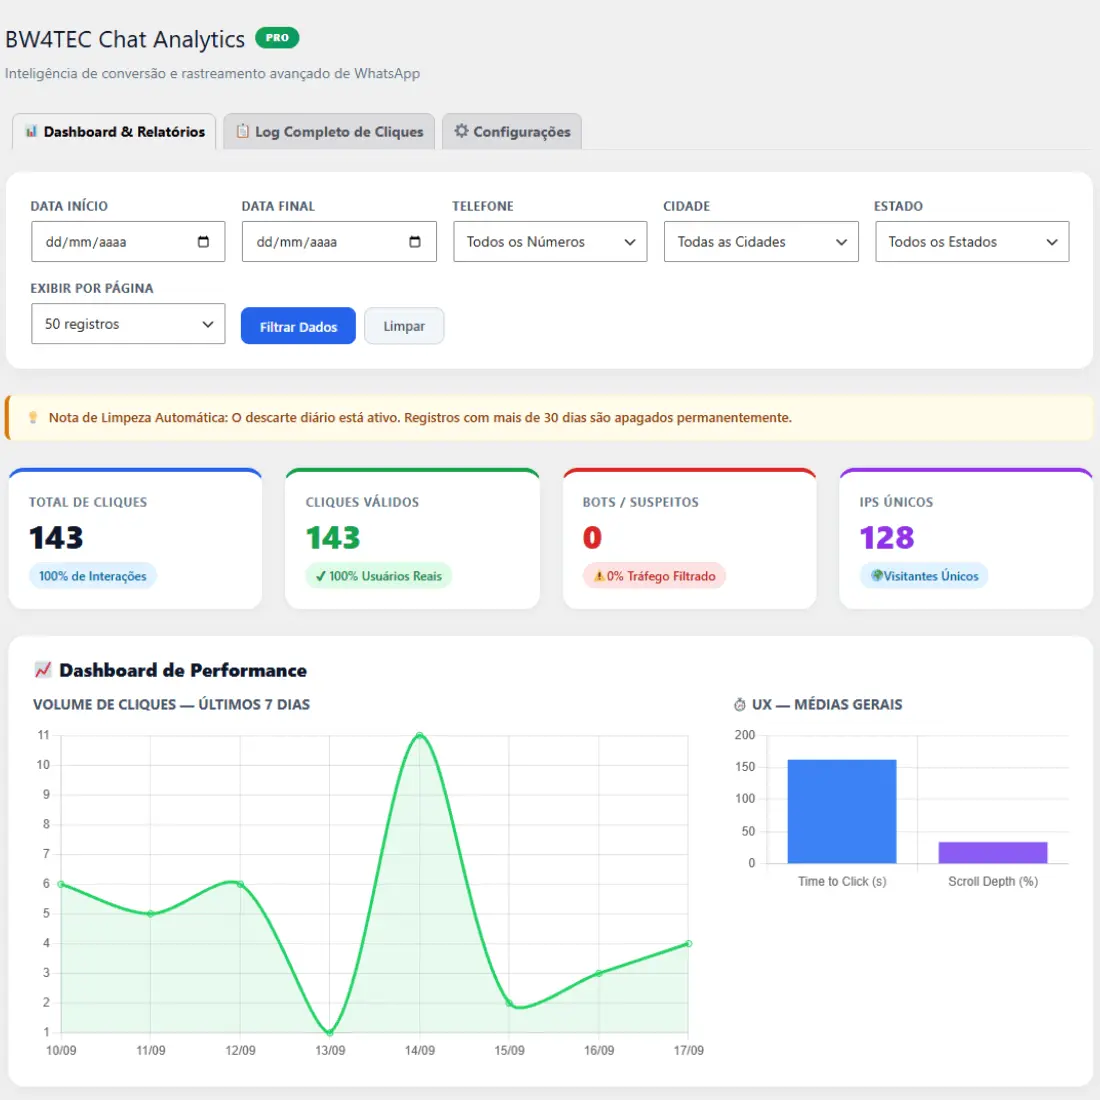Click the blue Time to Click bar
1100x1100 pixels.
coord(842,812)
